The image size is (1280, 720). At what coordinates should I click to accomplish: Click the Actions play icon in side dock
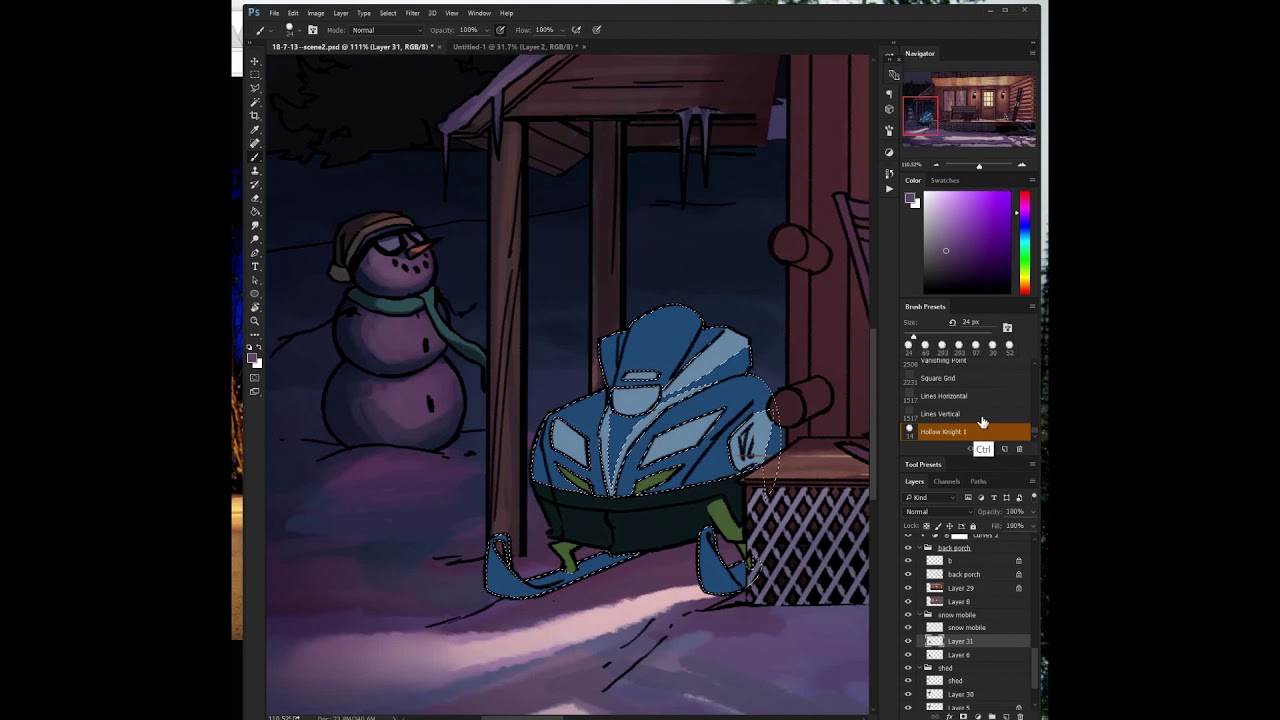pyautogui.click(x=889, y=189)
